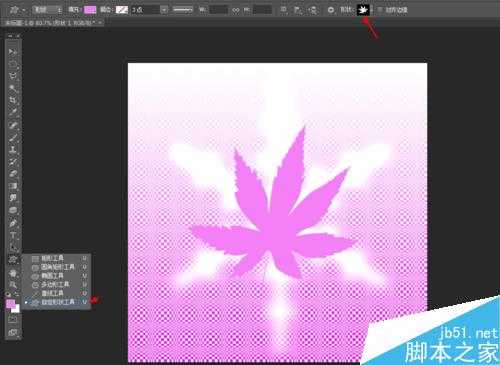Select the Crop tool
Screen dimensions: 500x365
click(x=13, y=100)
